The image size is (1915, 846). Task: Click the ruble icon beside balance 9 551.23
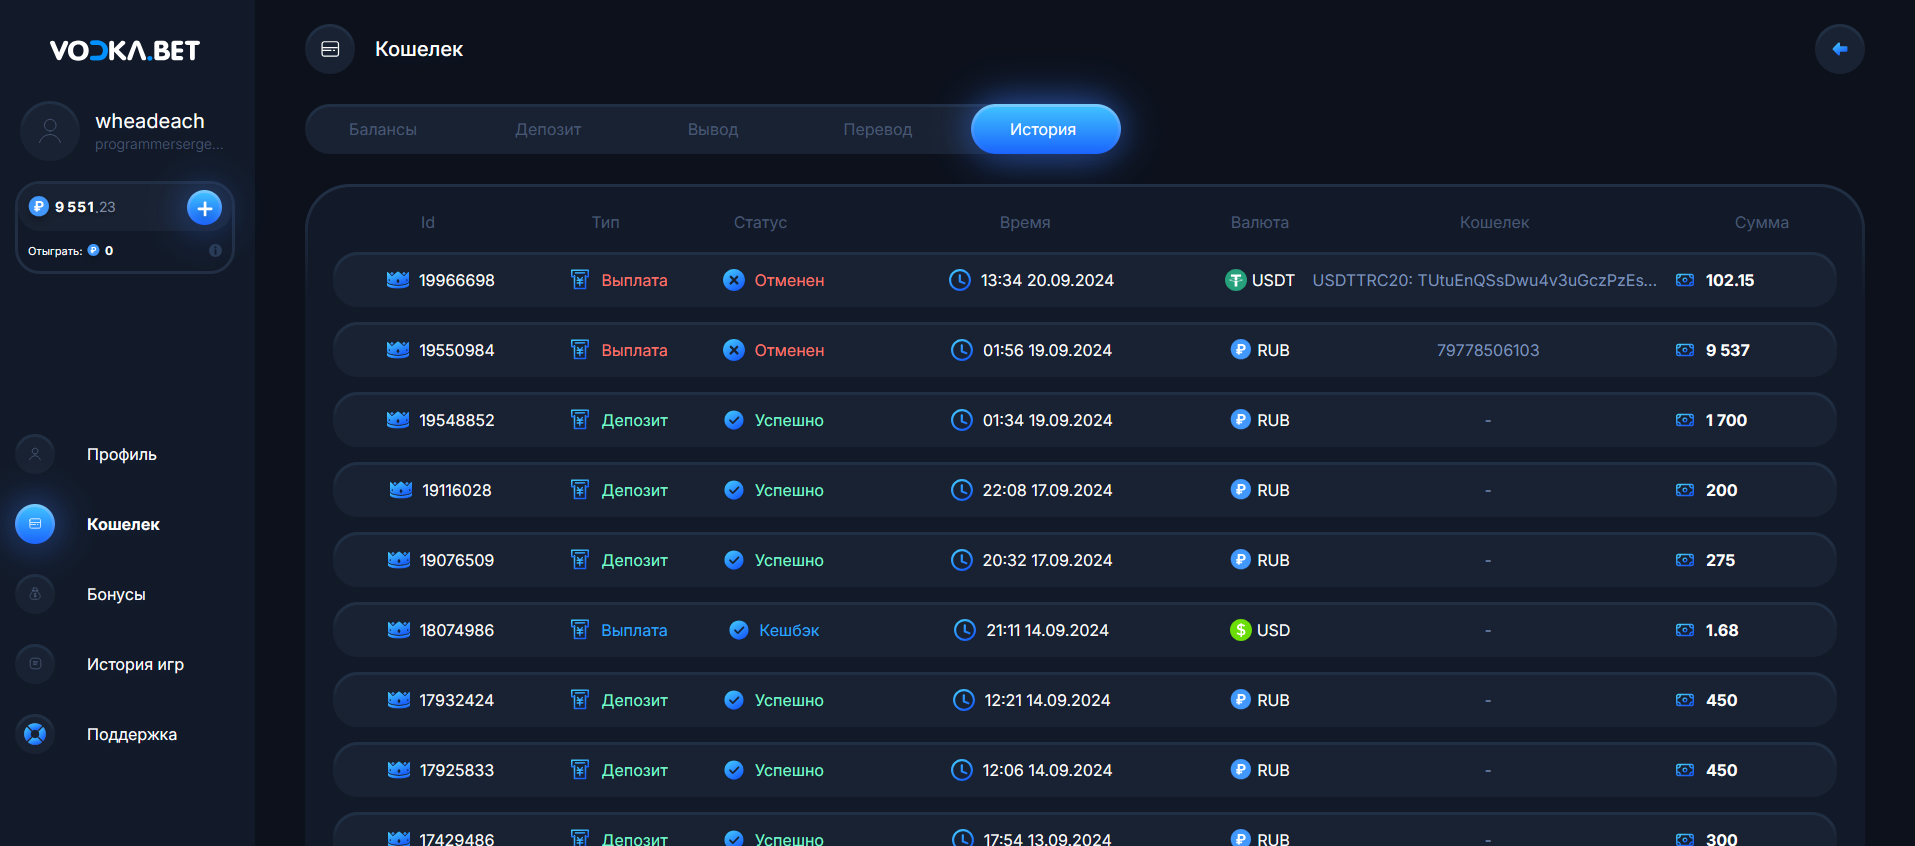pos(39,207)
